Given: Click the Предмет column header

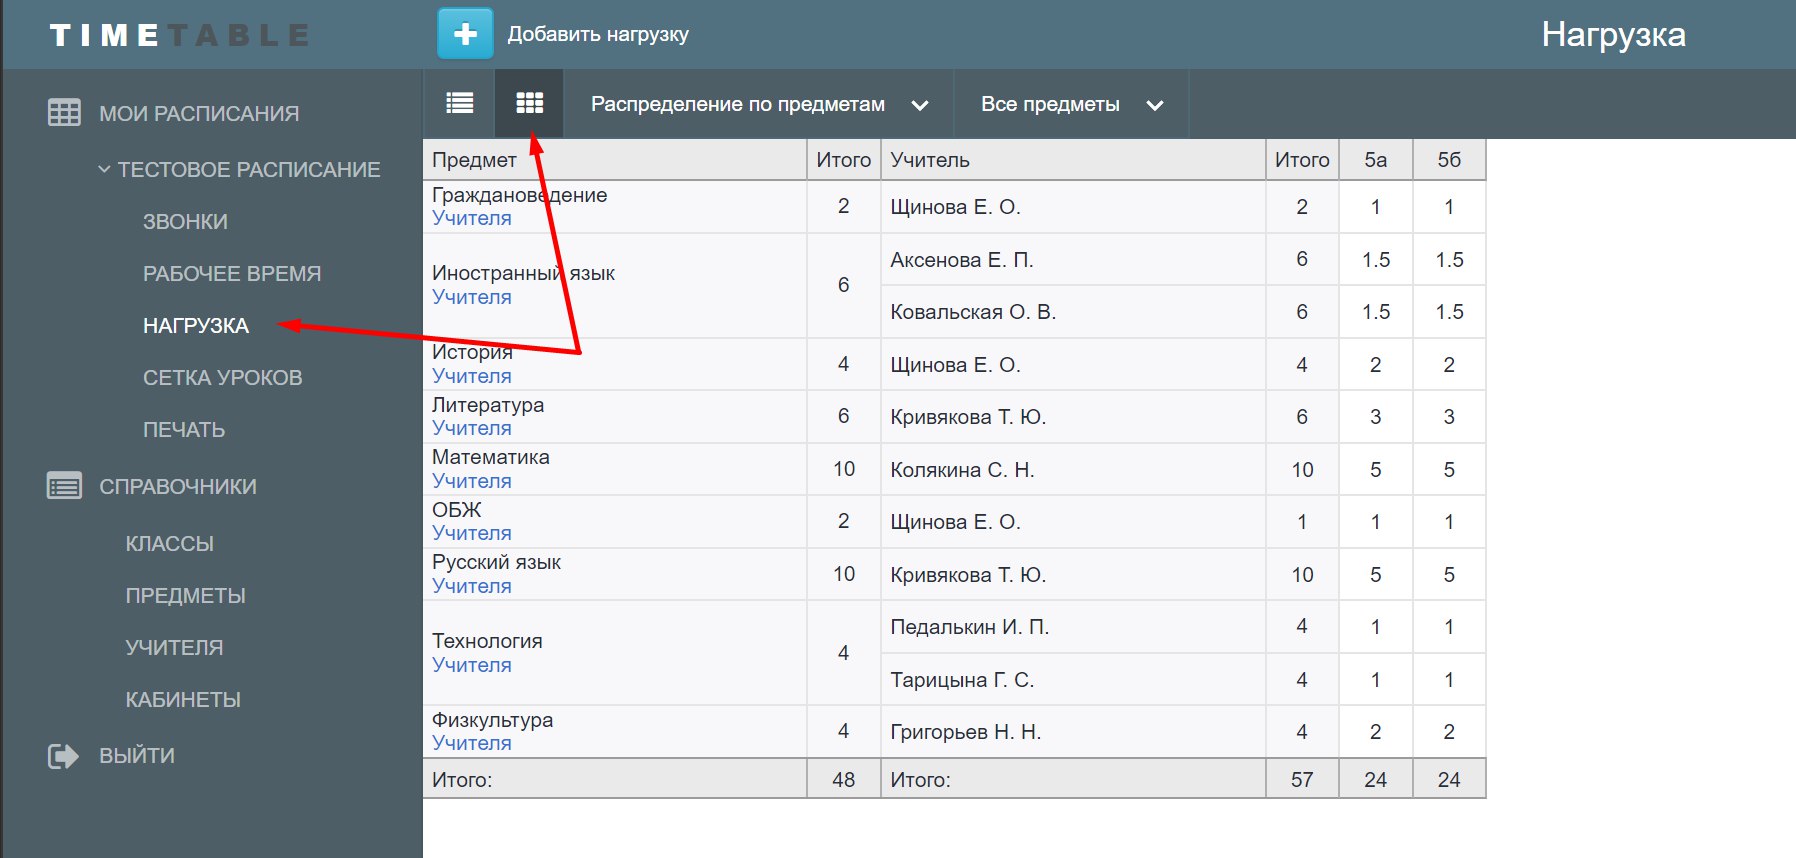Looking at the screenshot, I should pyautogui.click(x=615, y=160).
